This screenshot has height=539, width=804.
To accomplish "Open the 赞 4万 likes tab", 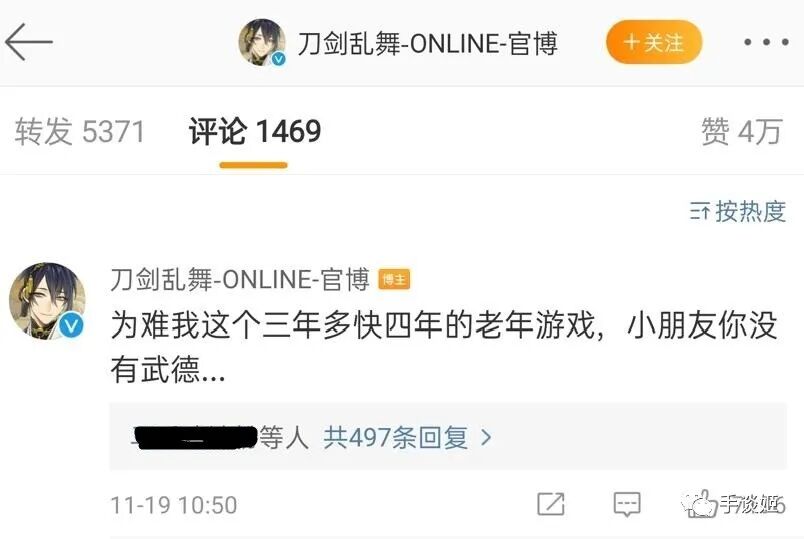I will click(x=741, y=131).
